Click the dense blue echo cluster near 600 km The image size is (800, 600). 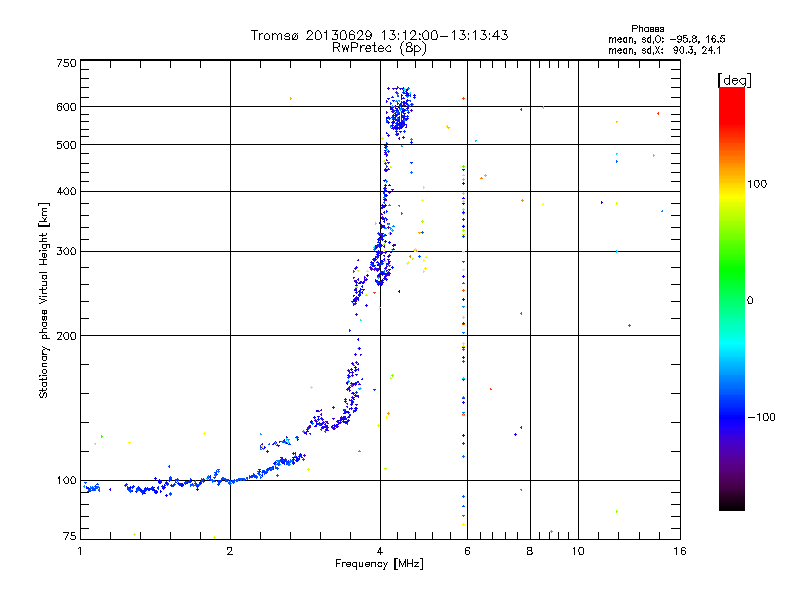[399, 111]
